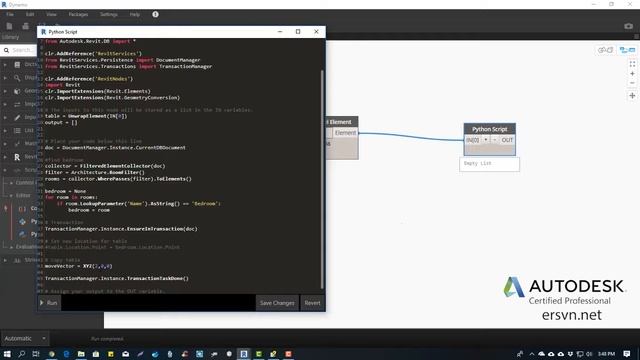Click the library search magnifier icon
The width and height of the screenshot is (640, 360).
tap(6, 50)
